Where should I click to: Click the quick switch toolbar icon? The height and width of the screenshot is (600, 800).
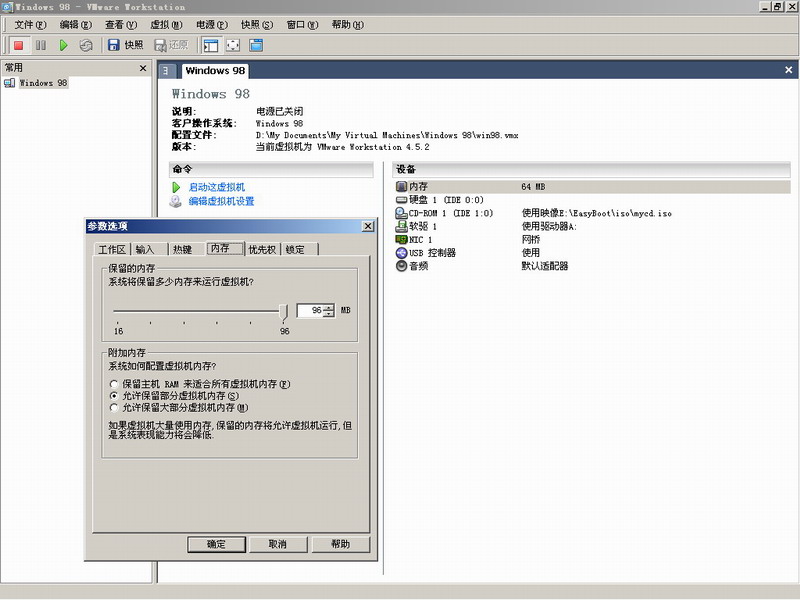256,45
